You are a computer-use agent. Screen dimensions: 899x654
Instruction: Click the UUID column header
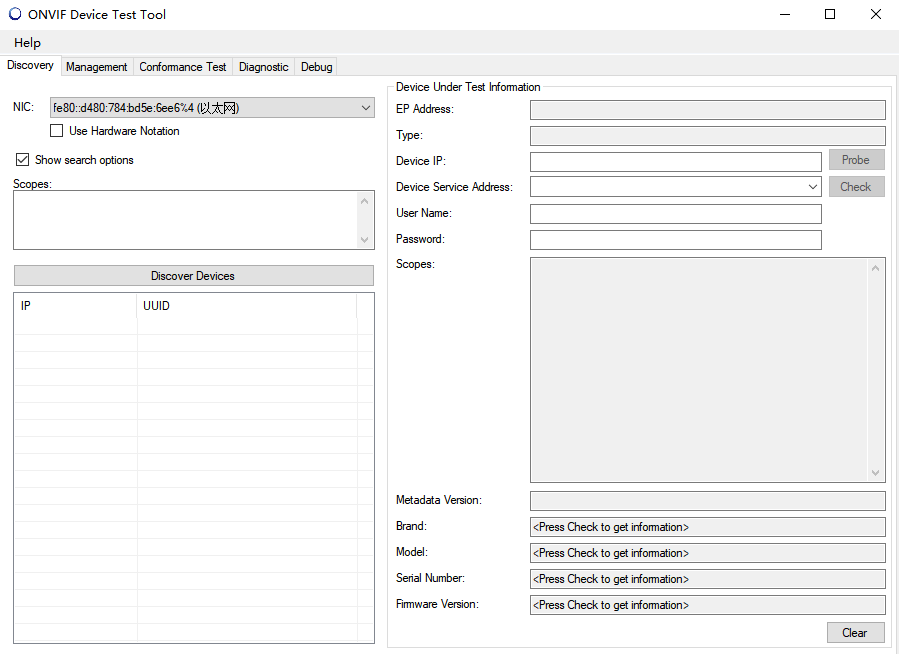(246, 306)
